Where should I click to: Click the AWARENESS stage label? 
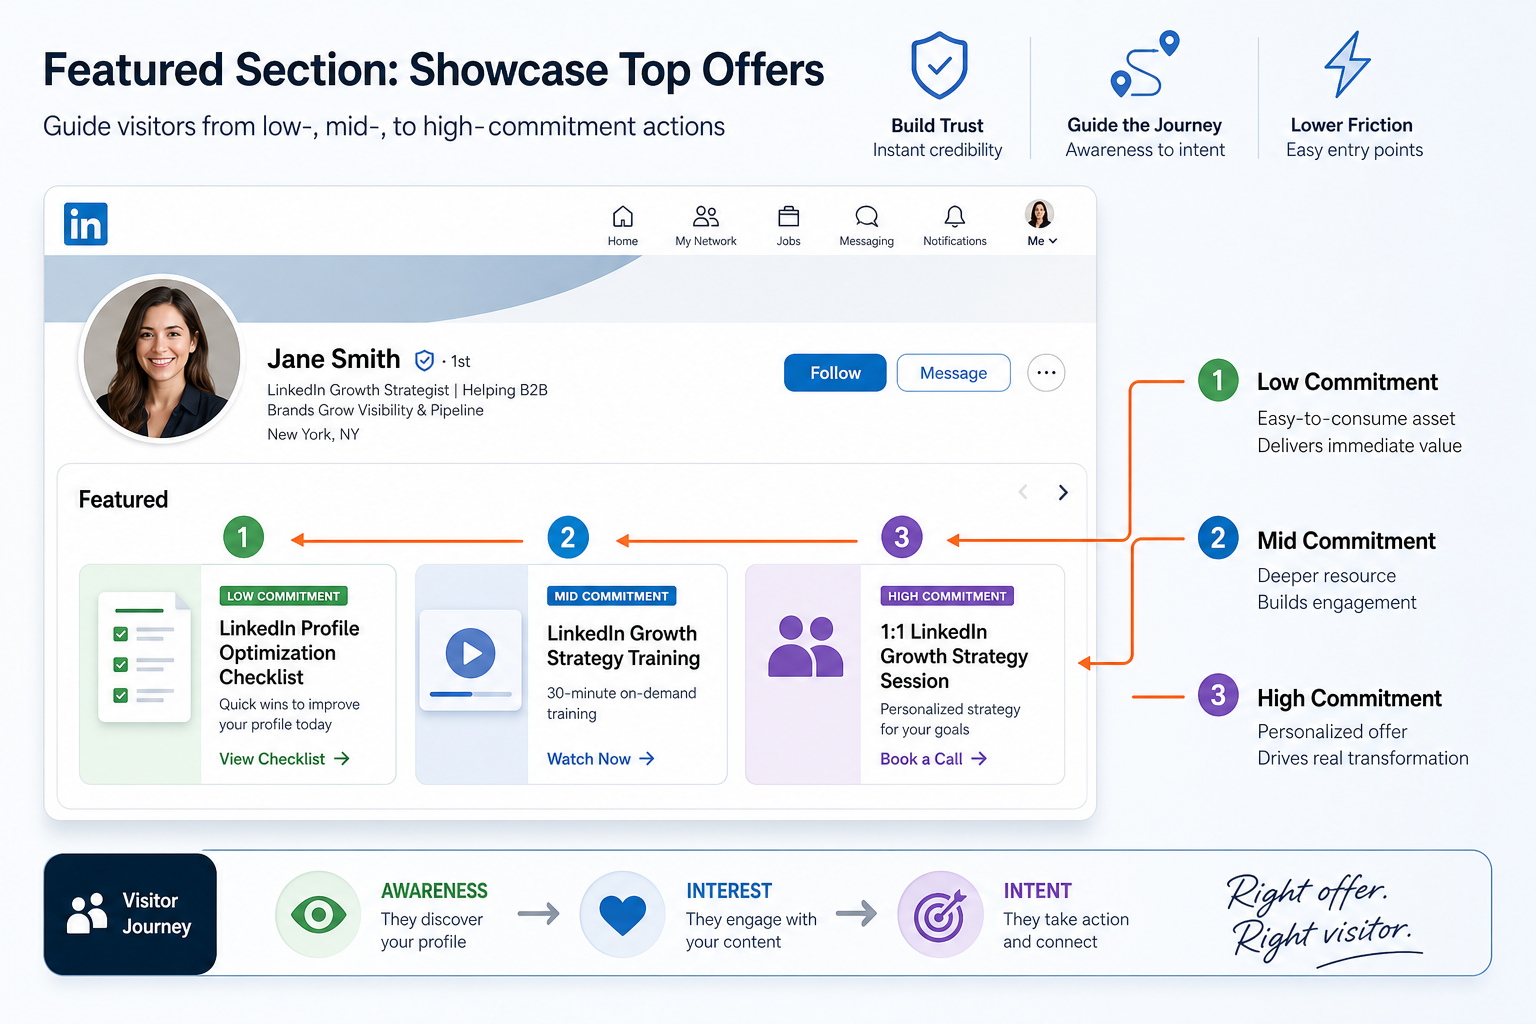point(434,891)
